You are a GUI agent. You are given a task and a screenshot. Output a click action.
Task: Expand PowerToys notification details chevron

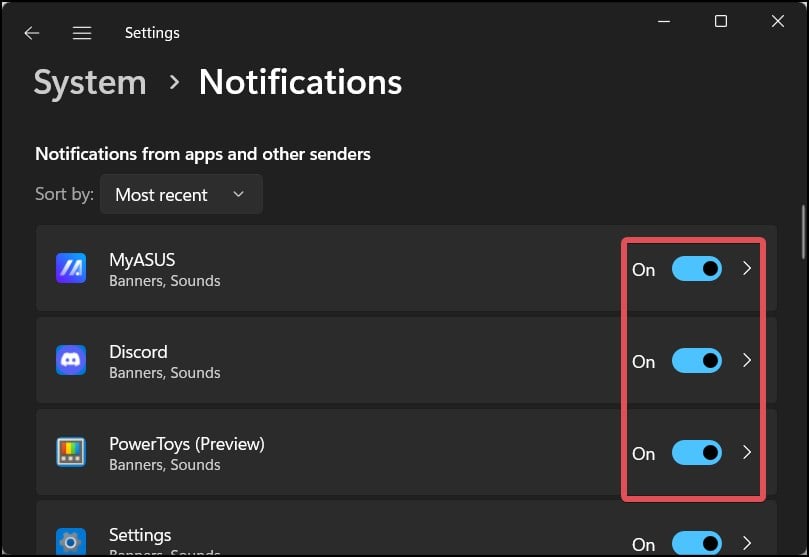tap(747, 452)
